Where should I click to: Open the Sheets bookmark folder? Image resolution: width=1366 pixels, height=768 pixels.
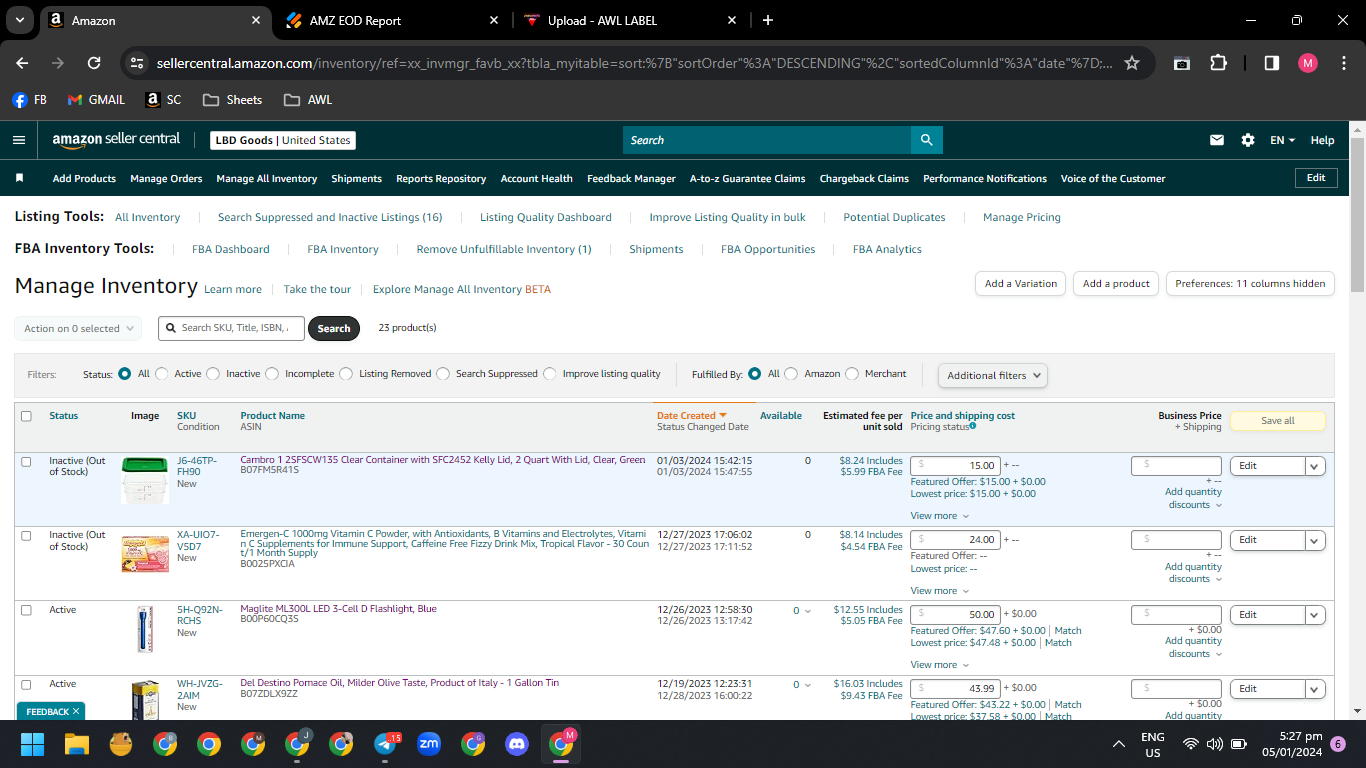(x=232, y=100)
